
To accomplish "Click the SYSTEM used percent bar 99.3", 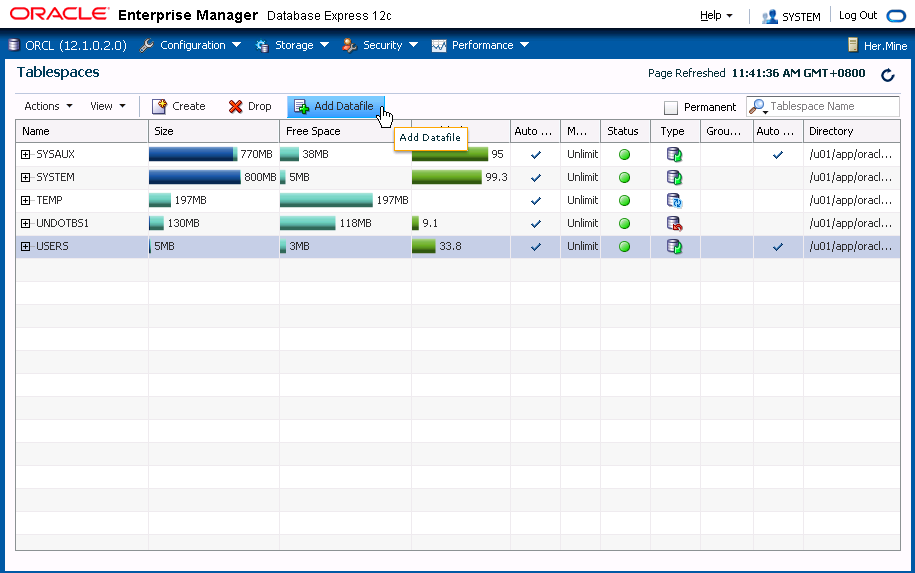I will [x=447, y=177].
